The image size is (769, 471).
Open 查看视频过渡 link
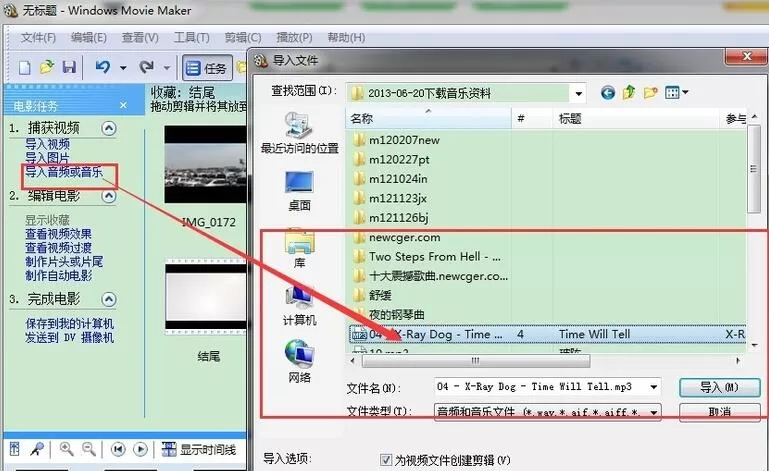pyautogui.click(x=58, y=248)
